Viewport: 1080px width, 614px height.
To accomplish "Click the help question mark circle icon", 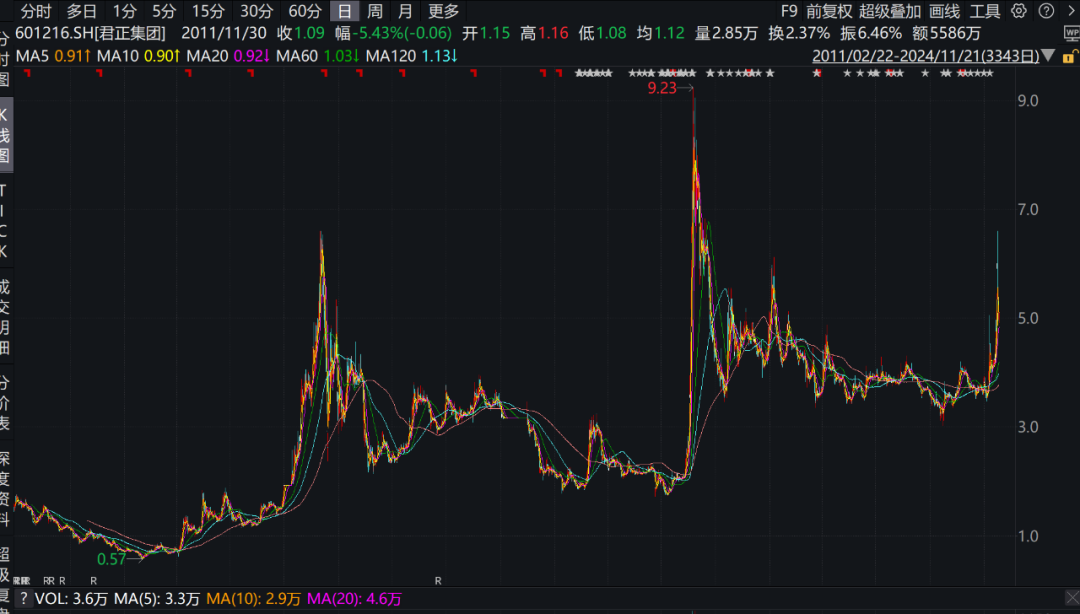I will point(1044,12).
